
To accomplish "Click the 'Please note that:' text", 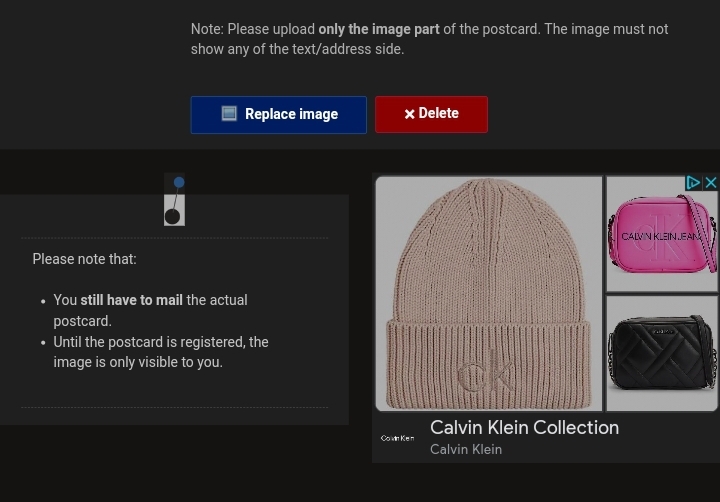I will (x=84, y=259).
